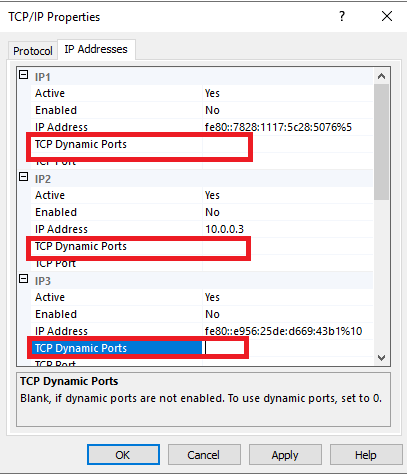The width and height of the screenshot is (407, 474).
Task: Click the vertical scrollbar thumb
Action: pos(381,142)
